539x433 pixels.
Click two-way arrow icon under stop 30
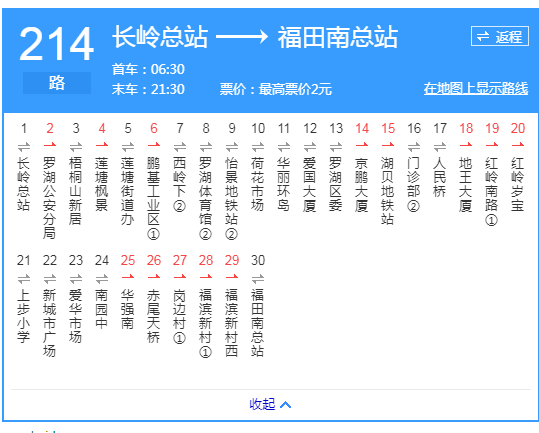(x=258, y=279)
